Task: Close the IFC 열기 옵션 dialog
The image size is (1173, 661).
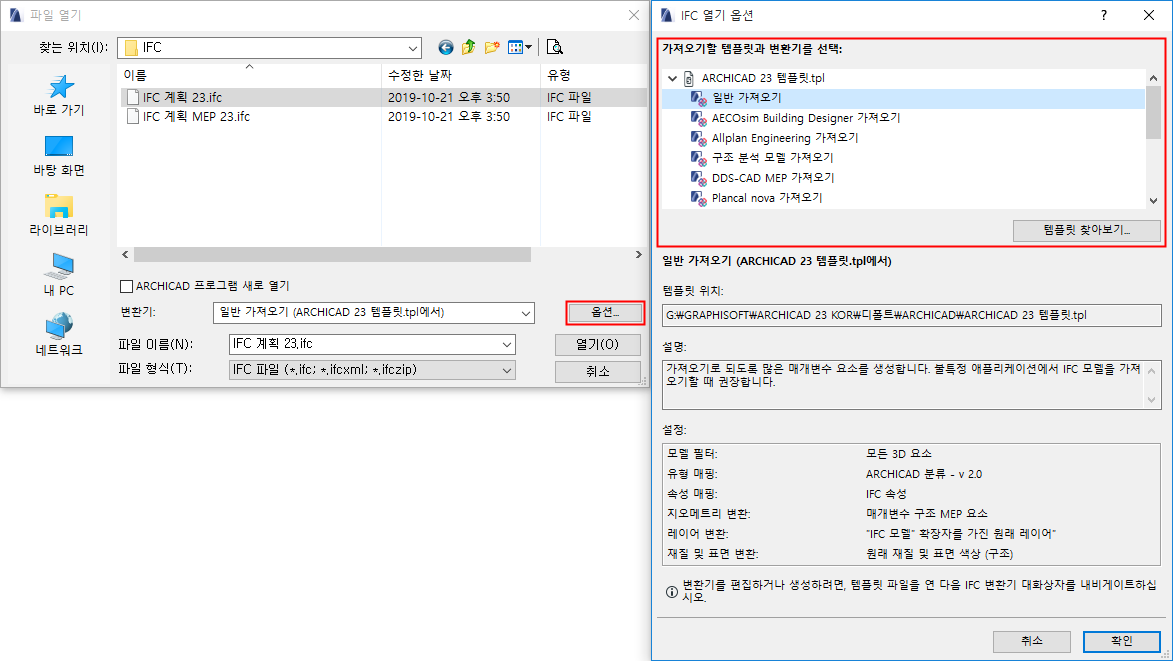Action: 1149,15
